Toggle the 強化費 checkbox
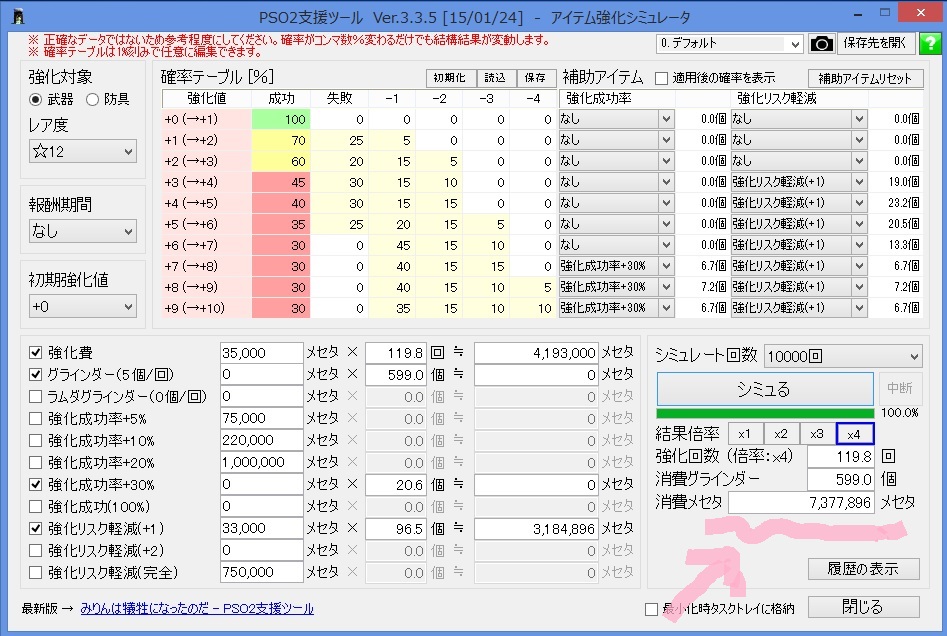947x636 pixels. 36,352
